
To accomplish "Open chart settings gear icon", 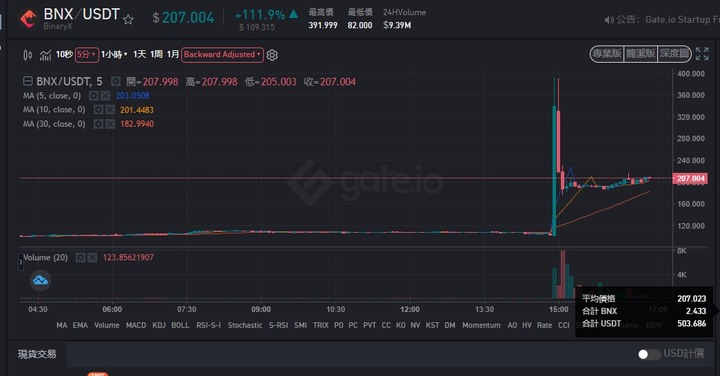I will 272,55.
